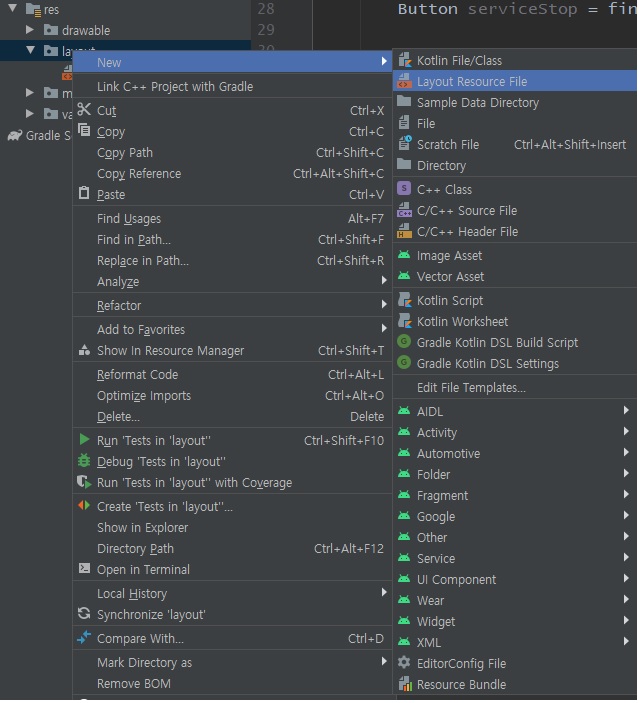Screen dimensions: 639x703
Task: Select Directory Path menu entry
Action: pyautogui.click(x=232, y=548)
